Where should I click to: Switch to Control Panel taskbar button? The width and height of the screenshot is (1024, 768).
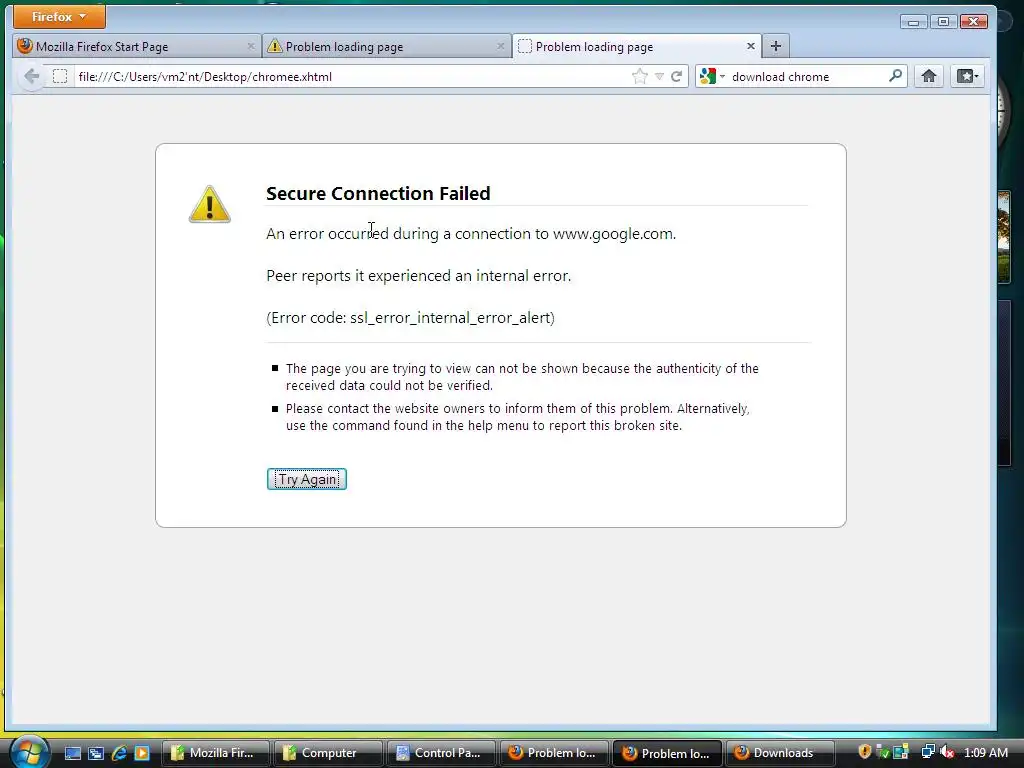(x=441, y=753)
